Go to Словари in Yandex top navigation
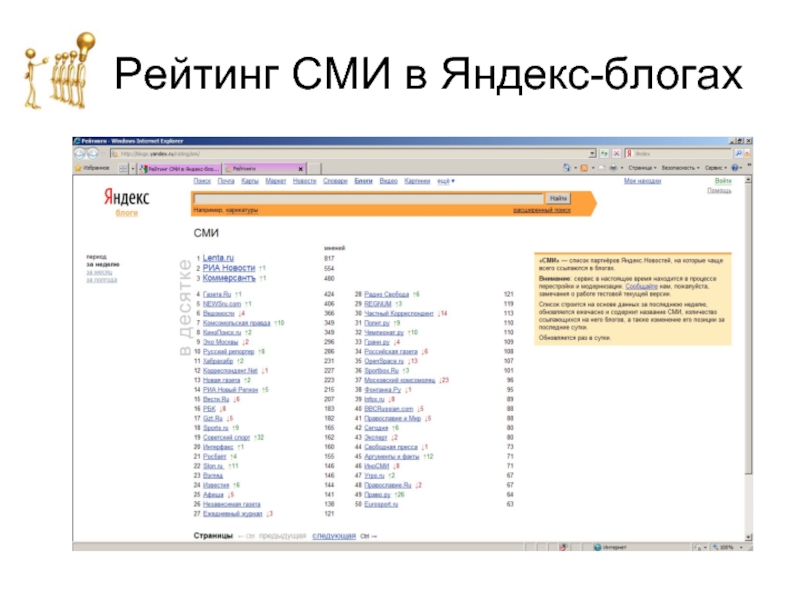800x600 pixels. point(335,181)
